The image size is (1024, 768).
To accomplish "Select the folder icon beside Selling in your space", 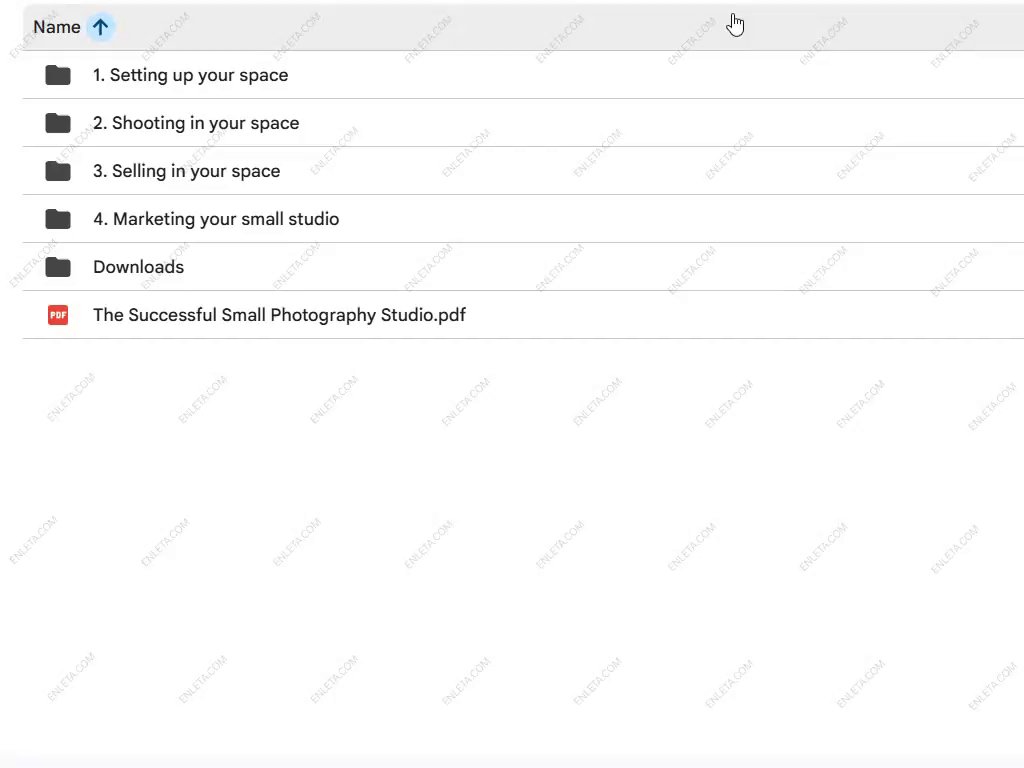I will pos(58,171).
